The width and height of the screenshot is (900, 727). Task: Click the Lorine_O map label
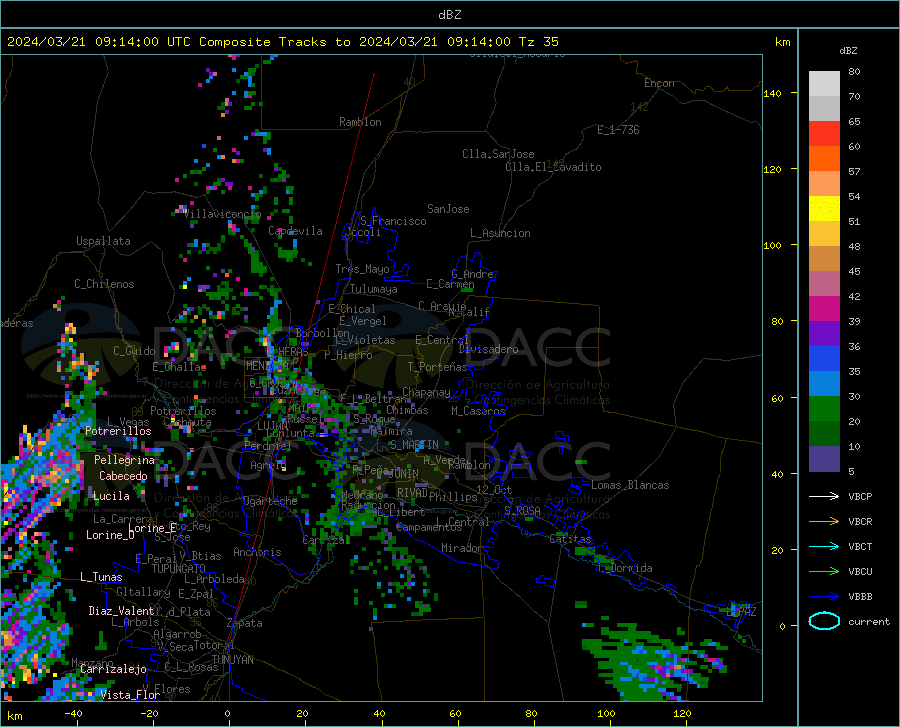(110, 535)
